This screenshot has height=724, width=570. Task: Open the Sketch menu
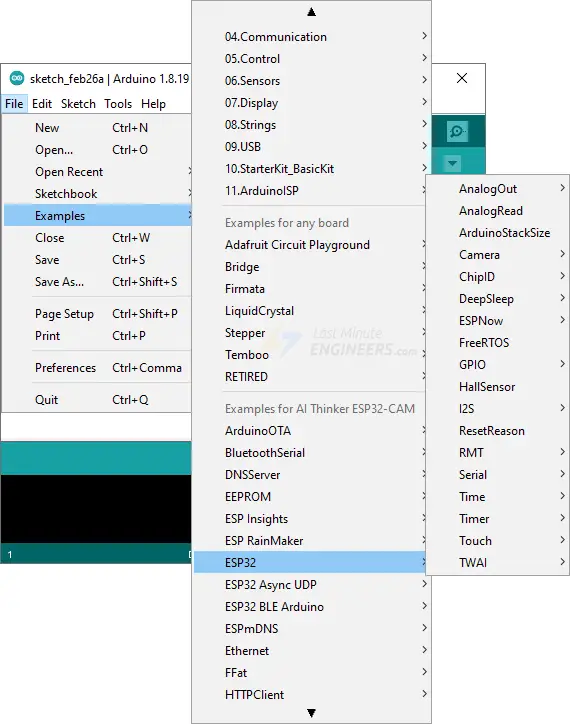click(78, 104)
